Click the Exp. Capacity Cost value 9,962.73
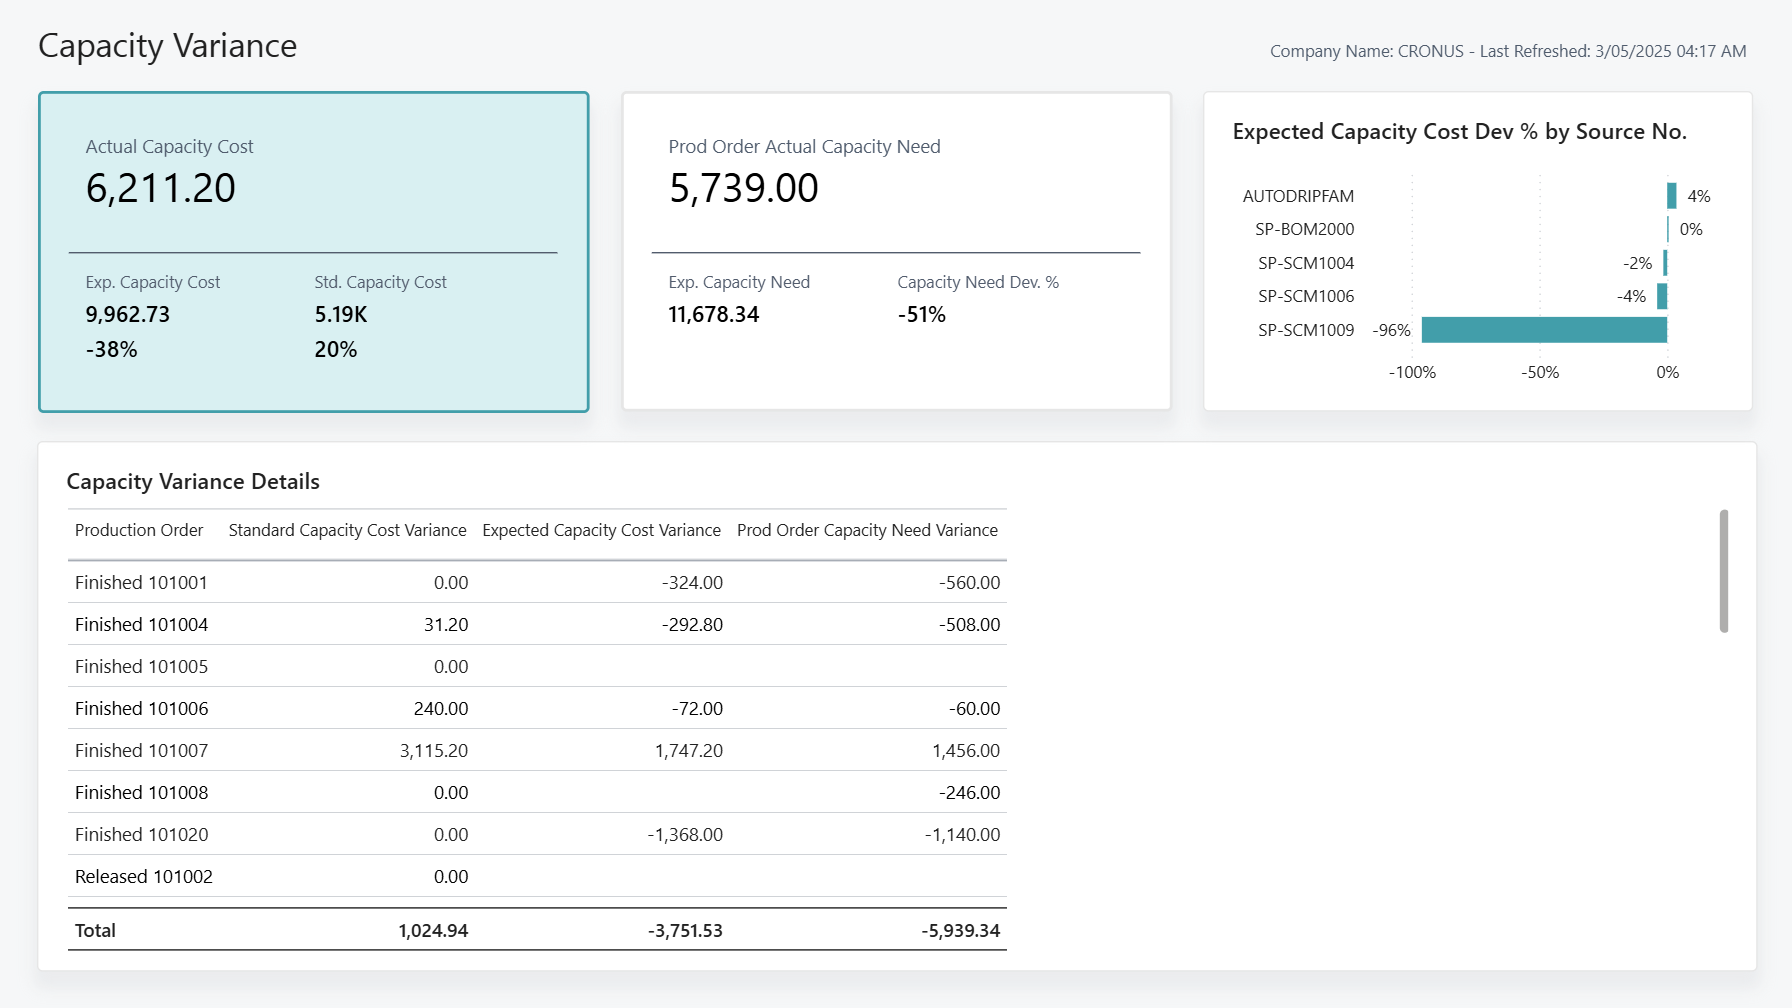The image size is (1792, 1008). point(127,314)
